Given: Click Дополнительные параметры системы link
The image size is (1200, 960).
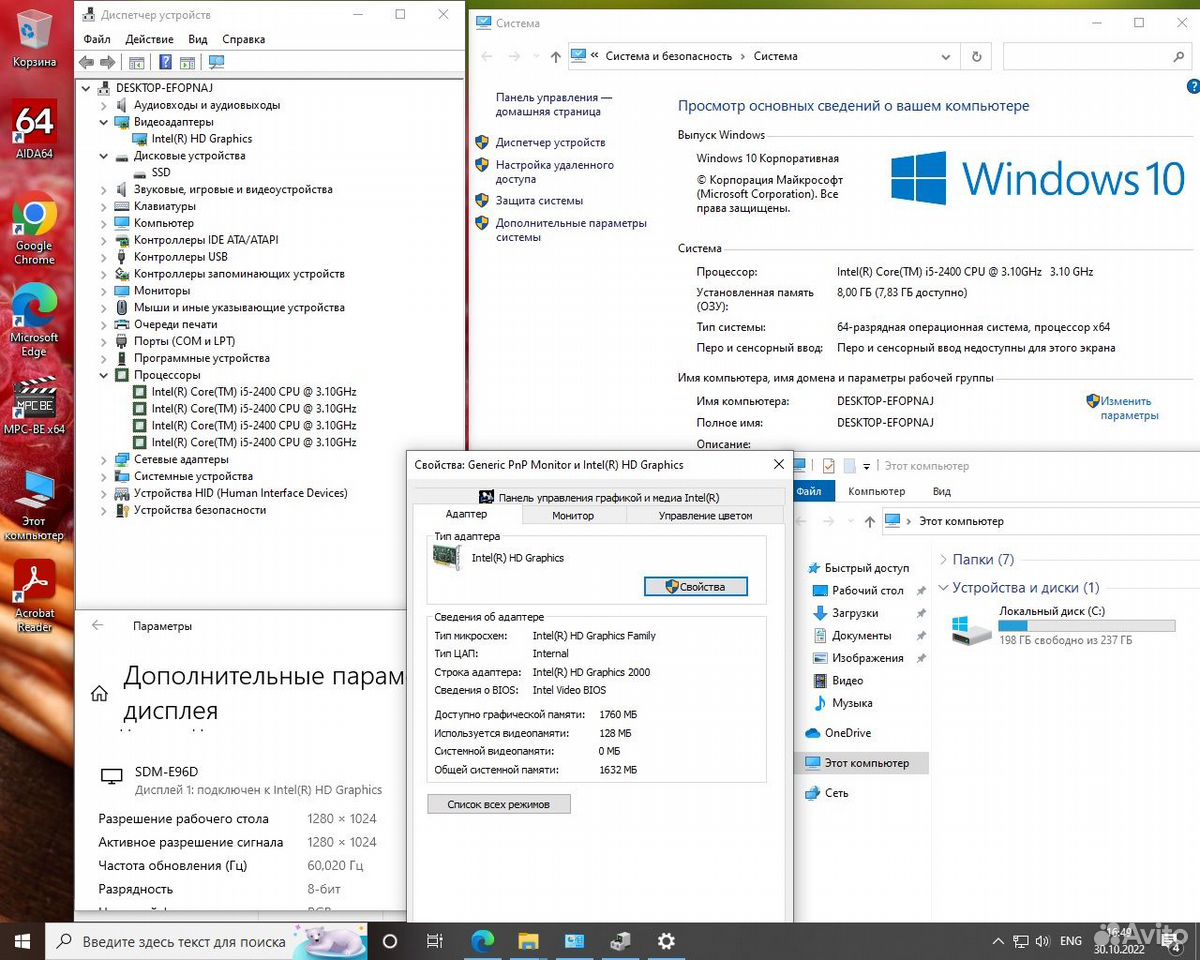Looking at the screenshot, I should [x=571, y=230].
